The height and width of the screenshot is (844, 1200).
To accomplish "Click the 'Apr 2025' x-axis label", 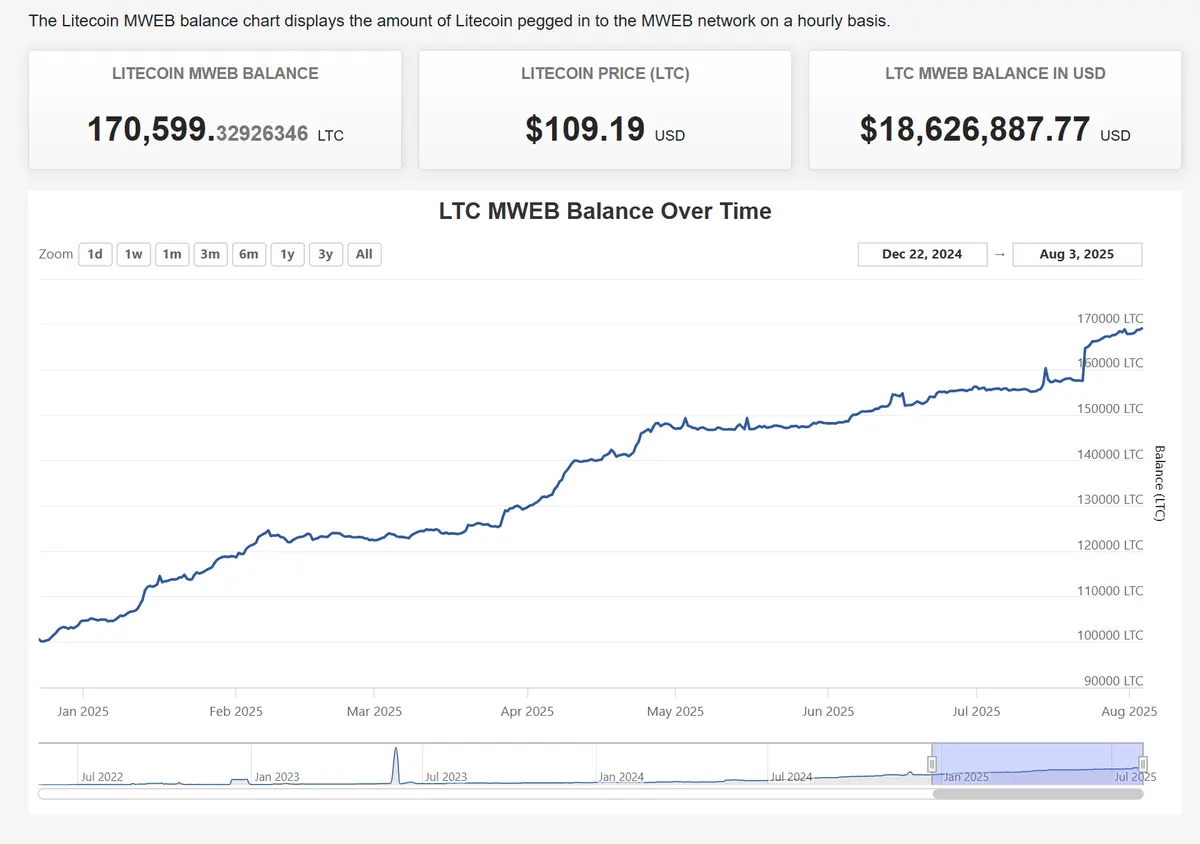I will 527,711.
